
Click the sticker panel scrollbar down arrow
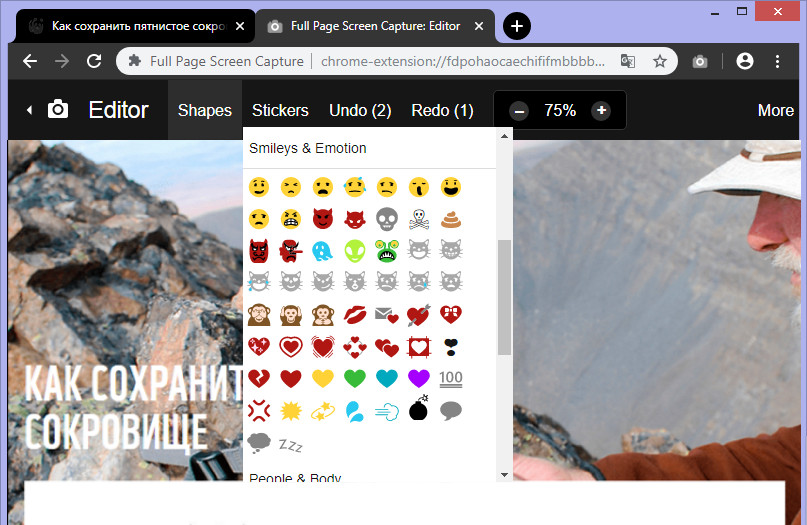[504, 475]
